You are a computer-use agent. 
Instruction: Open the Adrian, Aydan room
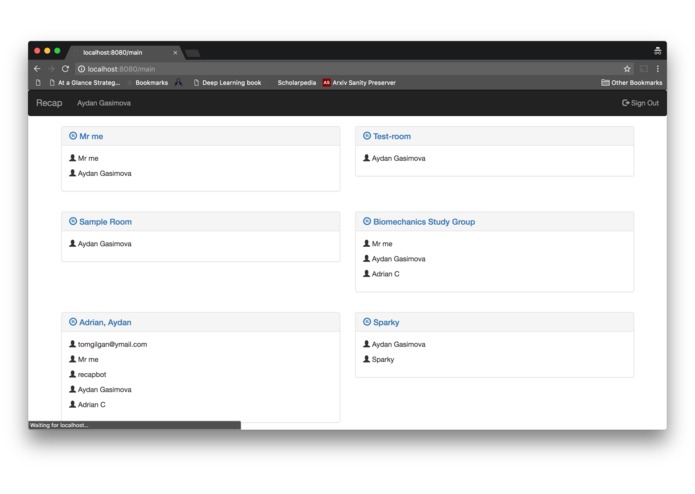(105, 322)
